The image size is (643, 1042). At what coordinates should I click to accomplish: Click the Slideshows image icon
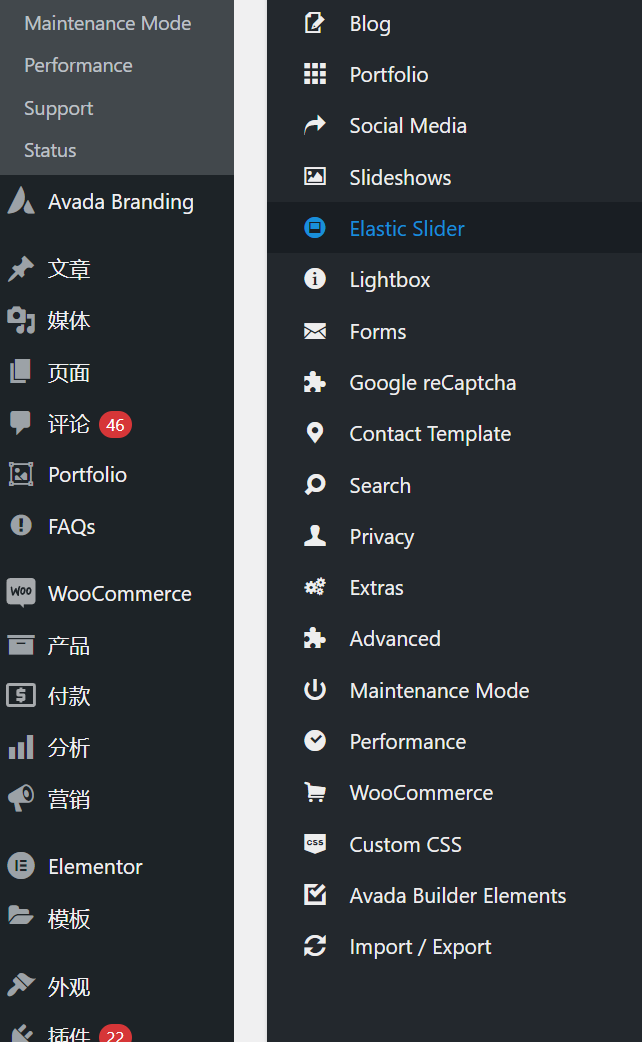pyautogui.click(x=315, y=177)
